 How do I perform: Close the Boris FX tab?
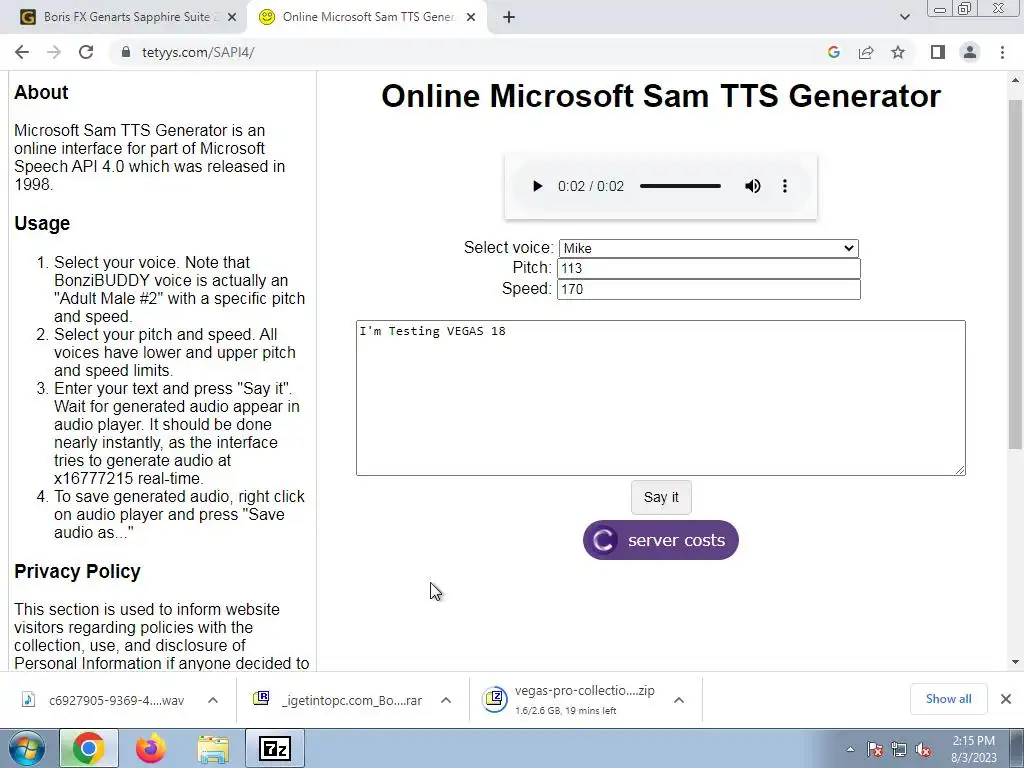(232, 18)
